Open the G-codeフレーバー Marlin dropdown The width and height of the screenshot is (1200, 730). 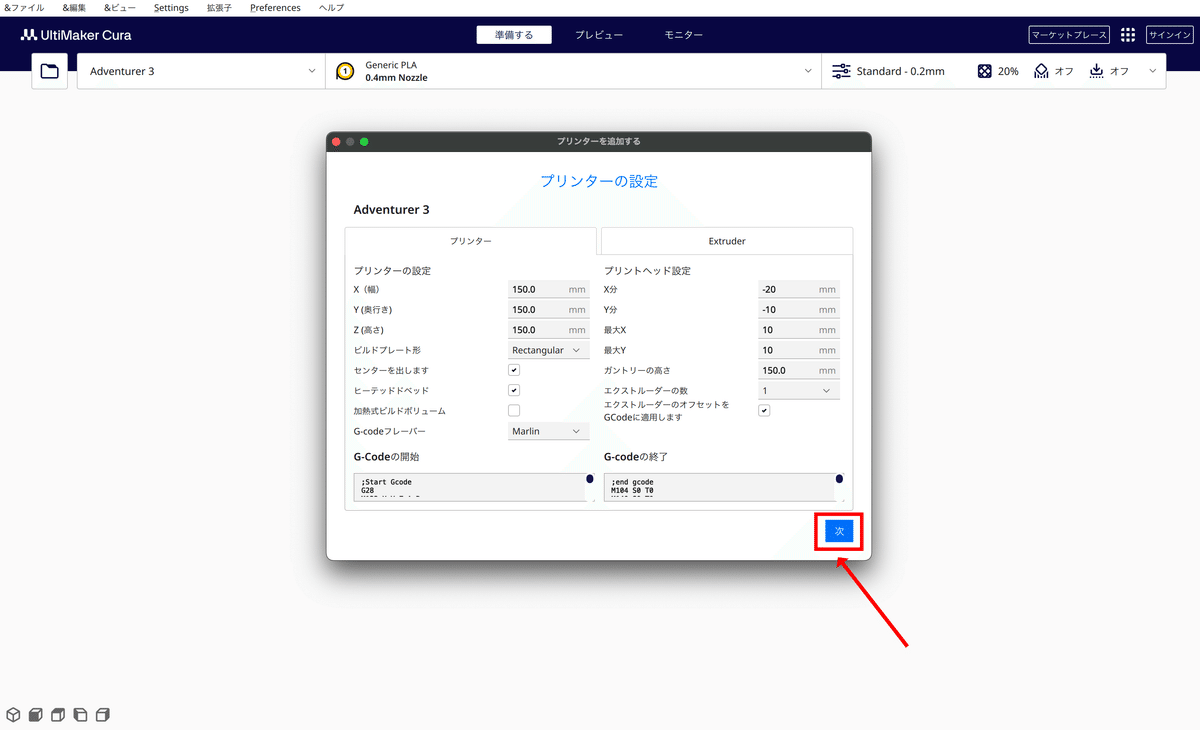pos(549,431)
